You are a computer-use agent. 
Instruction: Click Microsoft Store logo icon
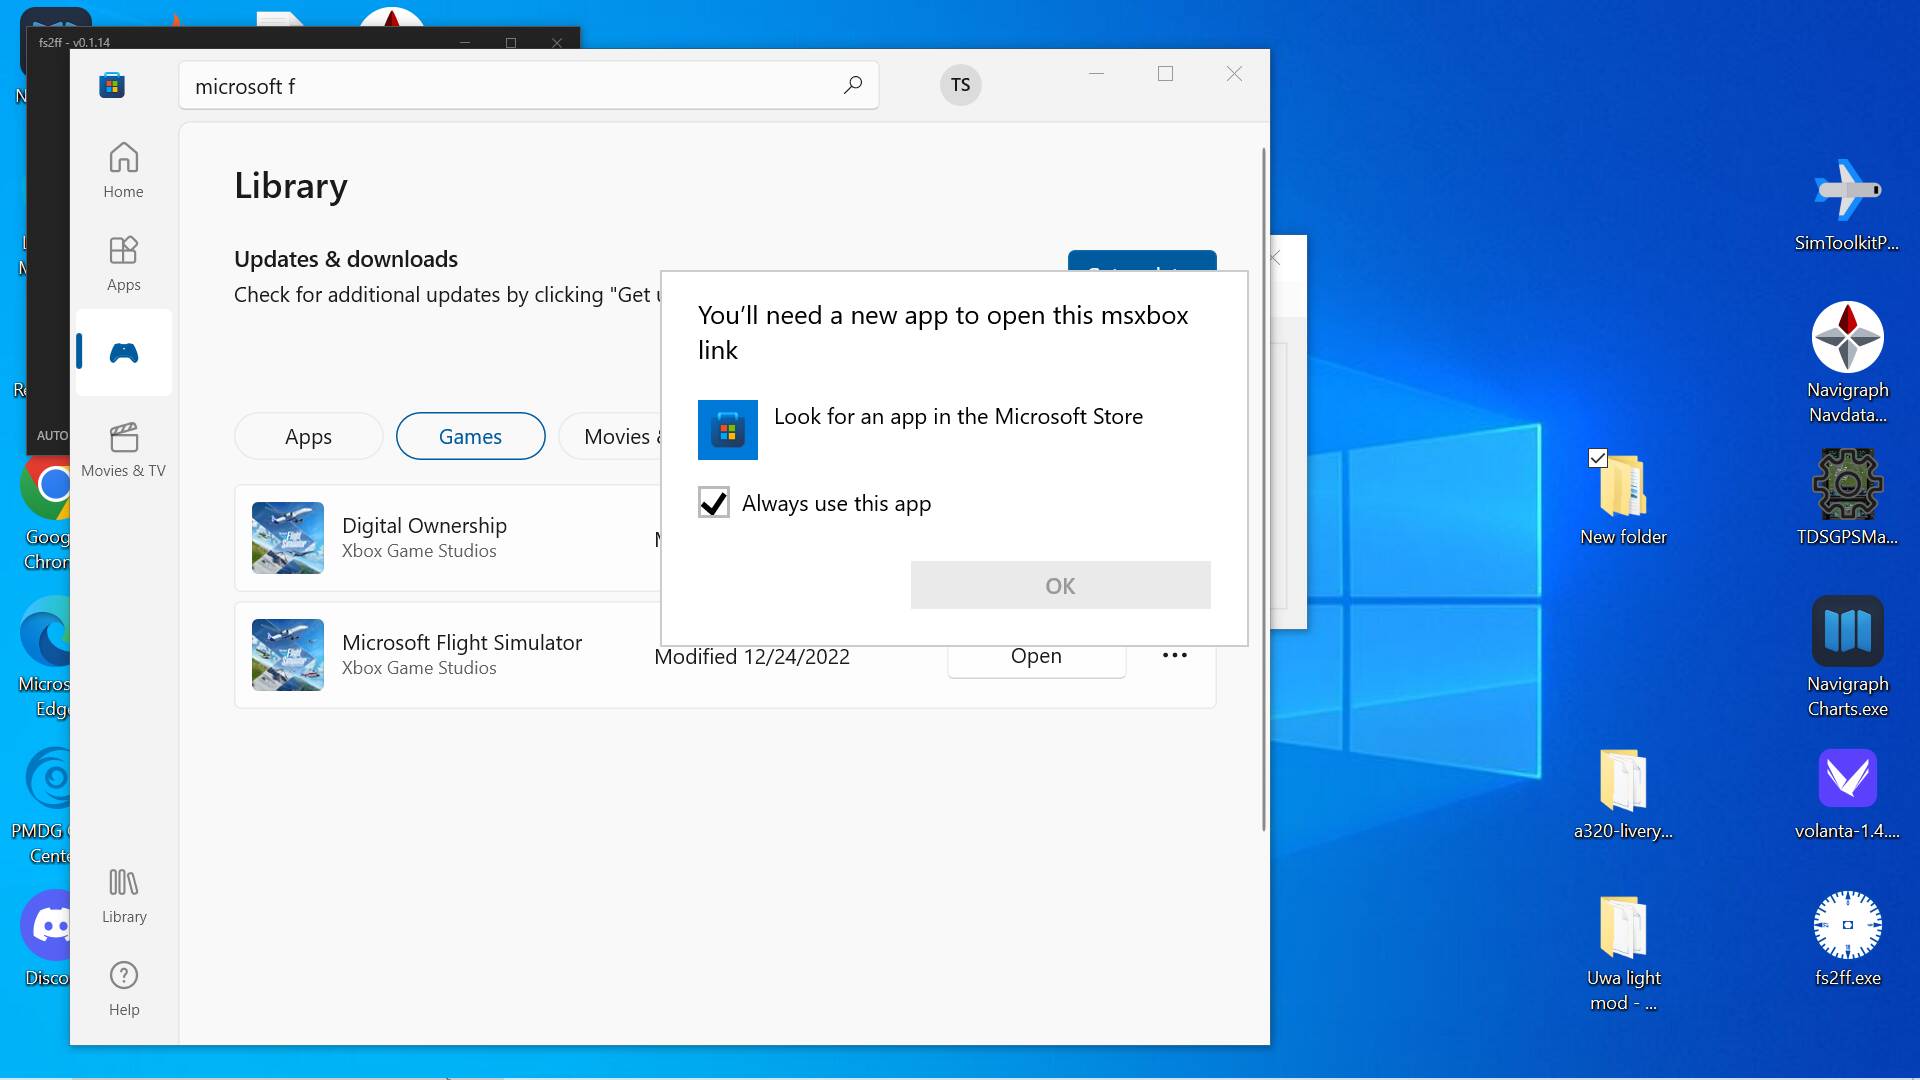click(112, 85)
